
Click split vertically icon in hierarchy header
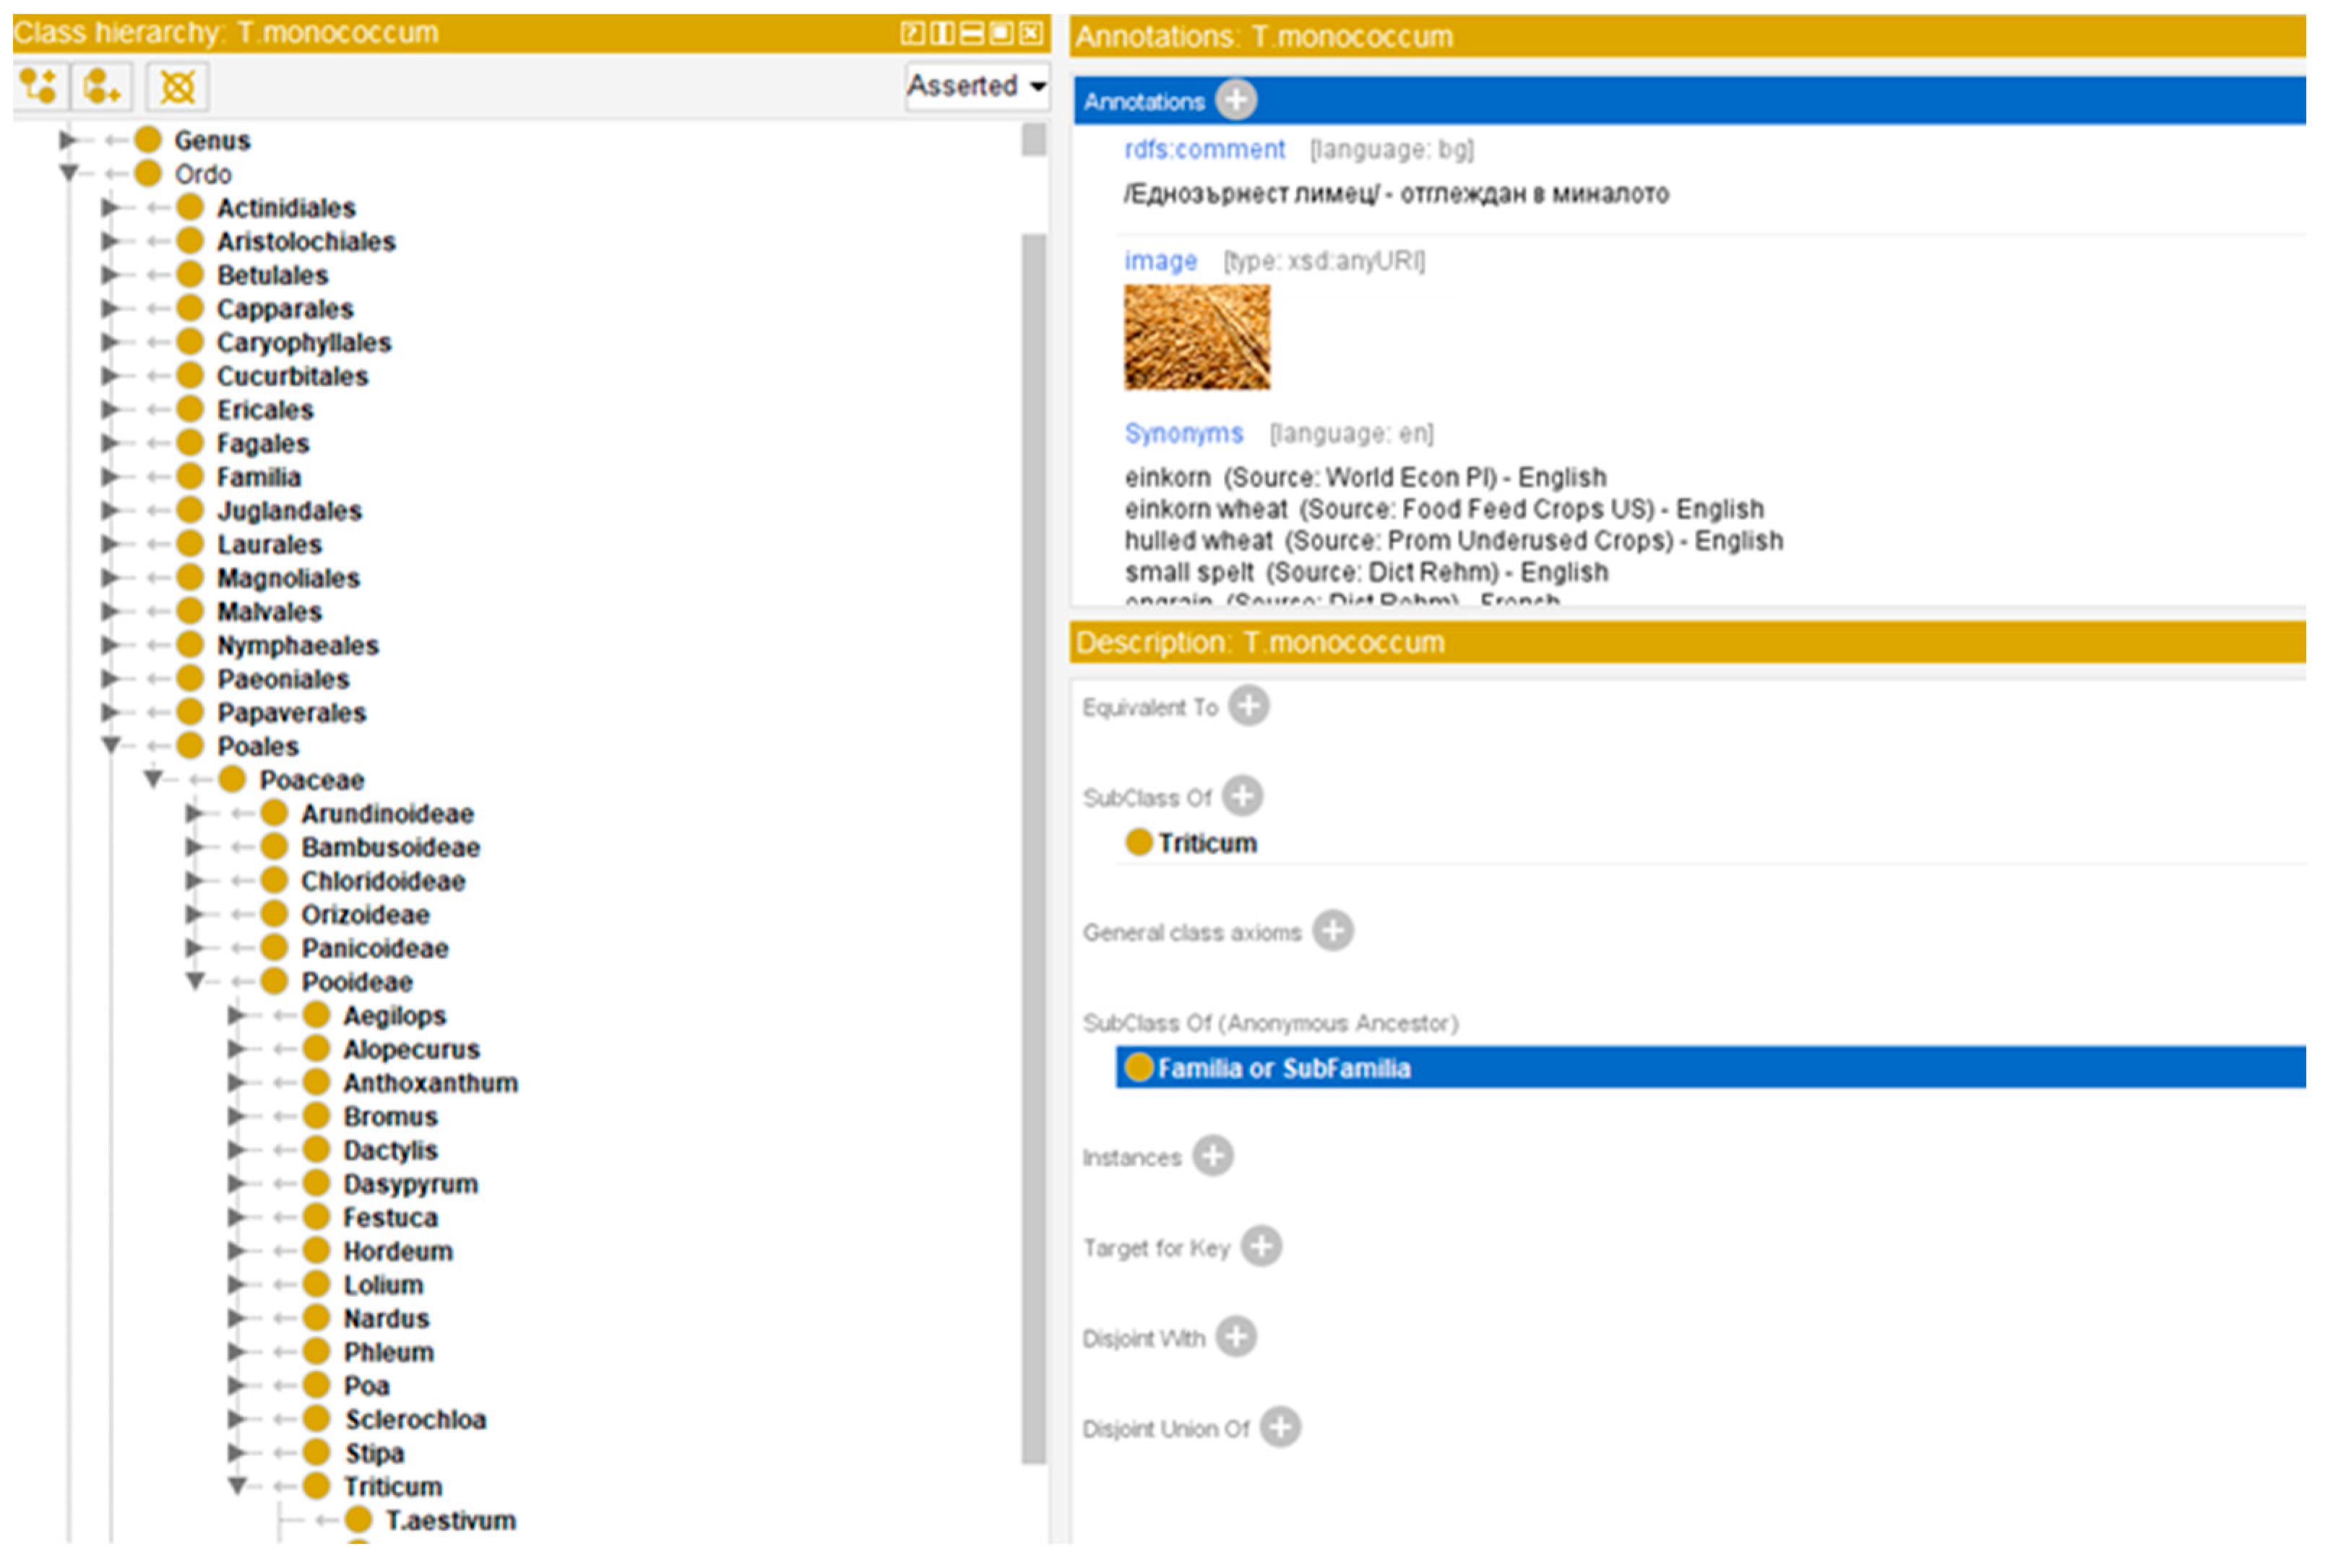point(941,33)
